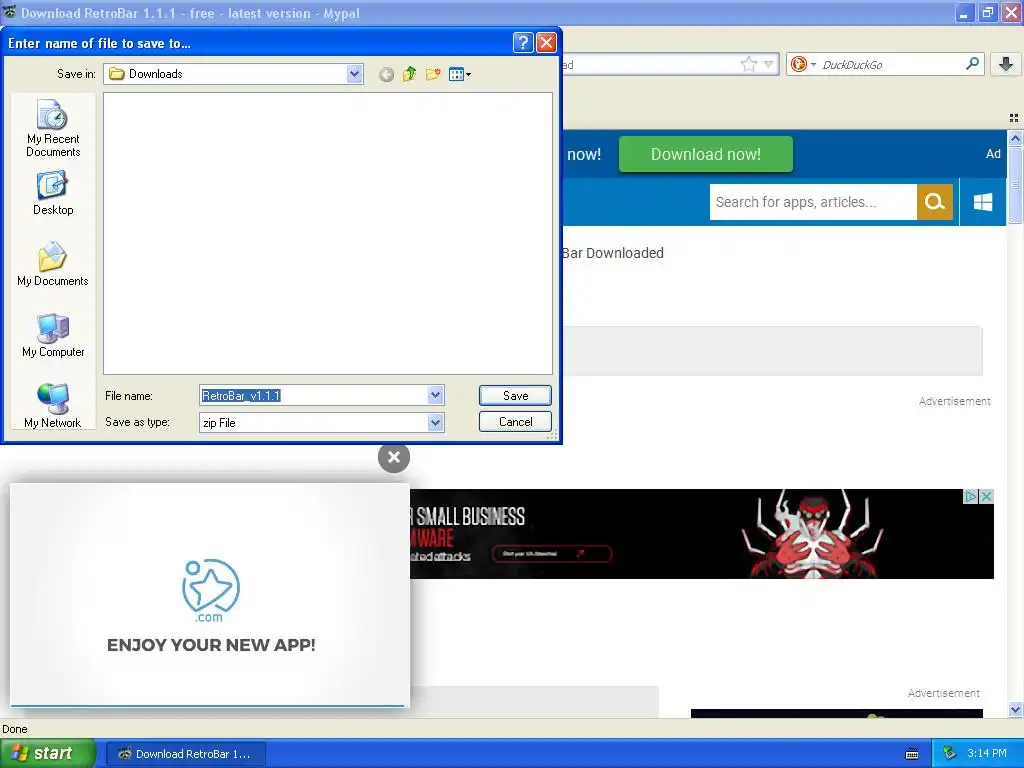Close the Small Business banner ad
1024x768 pixels.
[x=987, y=496]
